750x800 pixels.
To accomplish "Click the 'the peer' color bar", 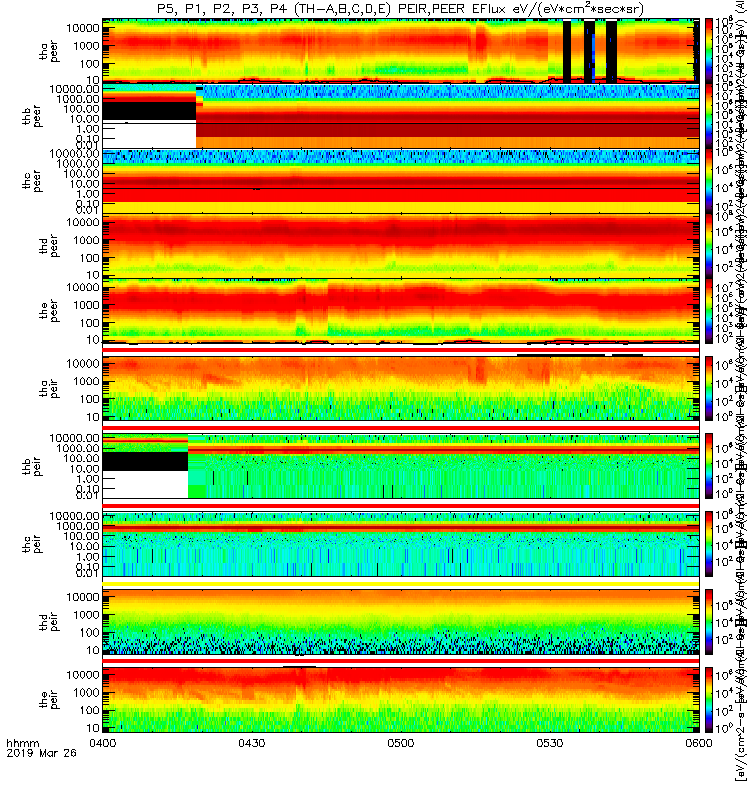I will 709,311.
